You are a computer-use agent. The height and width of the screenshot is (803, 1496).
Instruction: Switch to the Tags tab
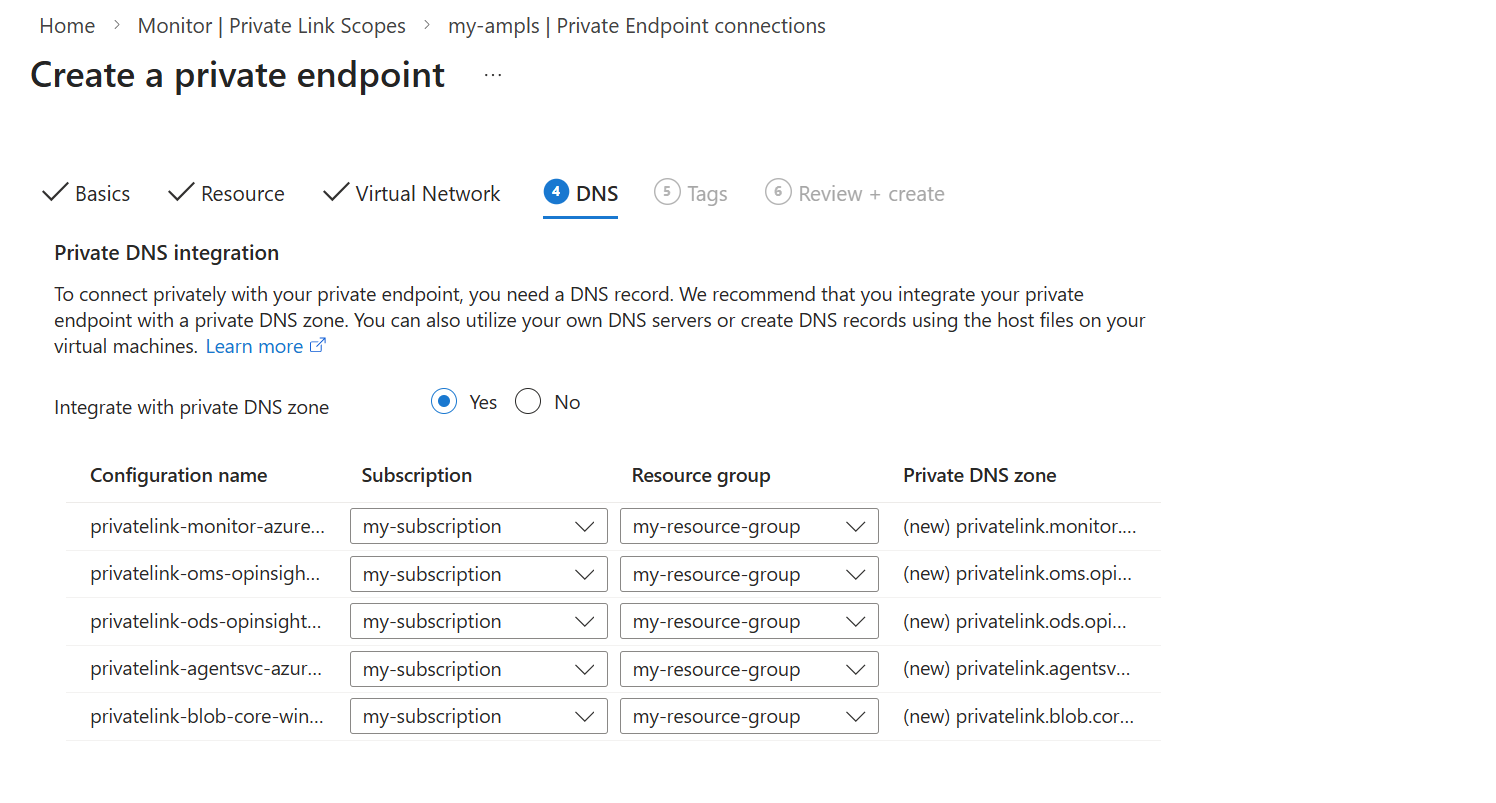pos(707,194)
